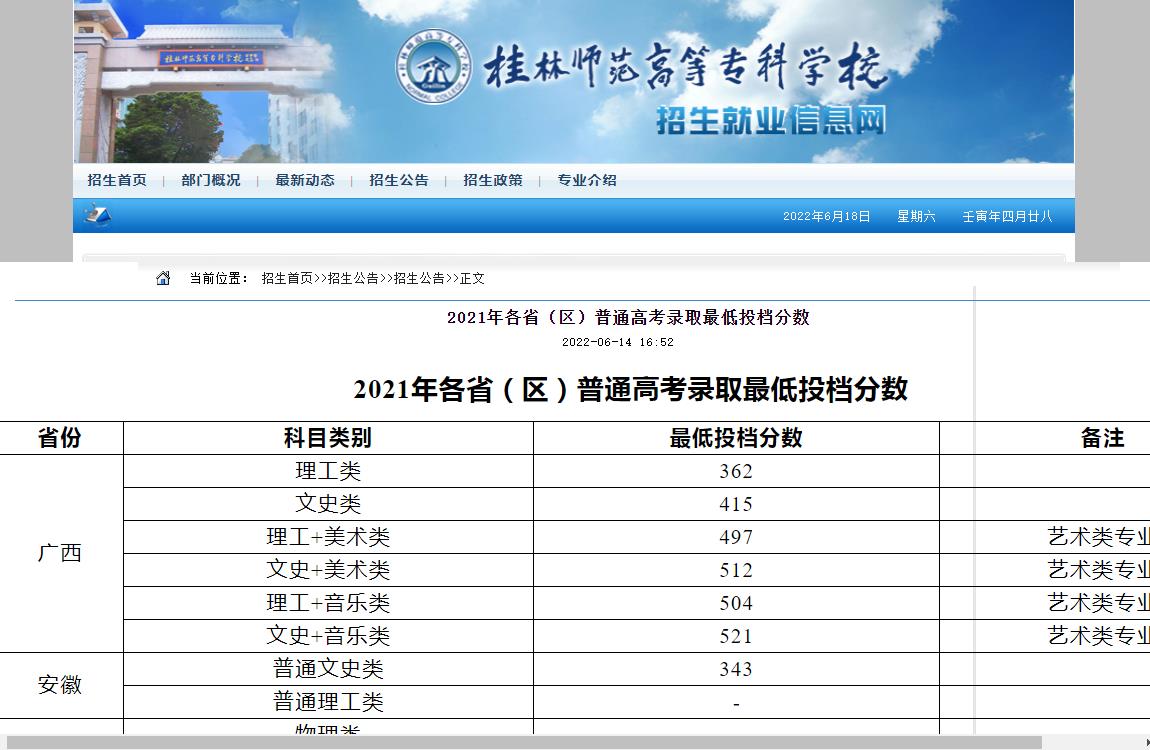Open the 招生政策 menu item
The image size is (1150, 750).
click(492, 180)
